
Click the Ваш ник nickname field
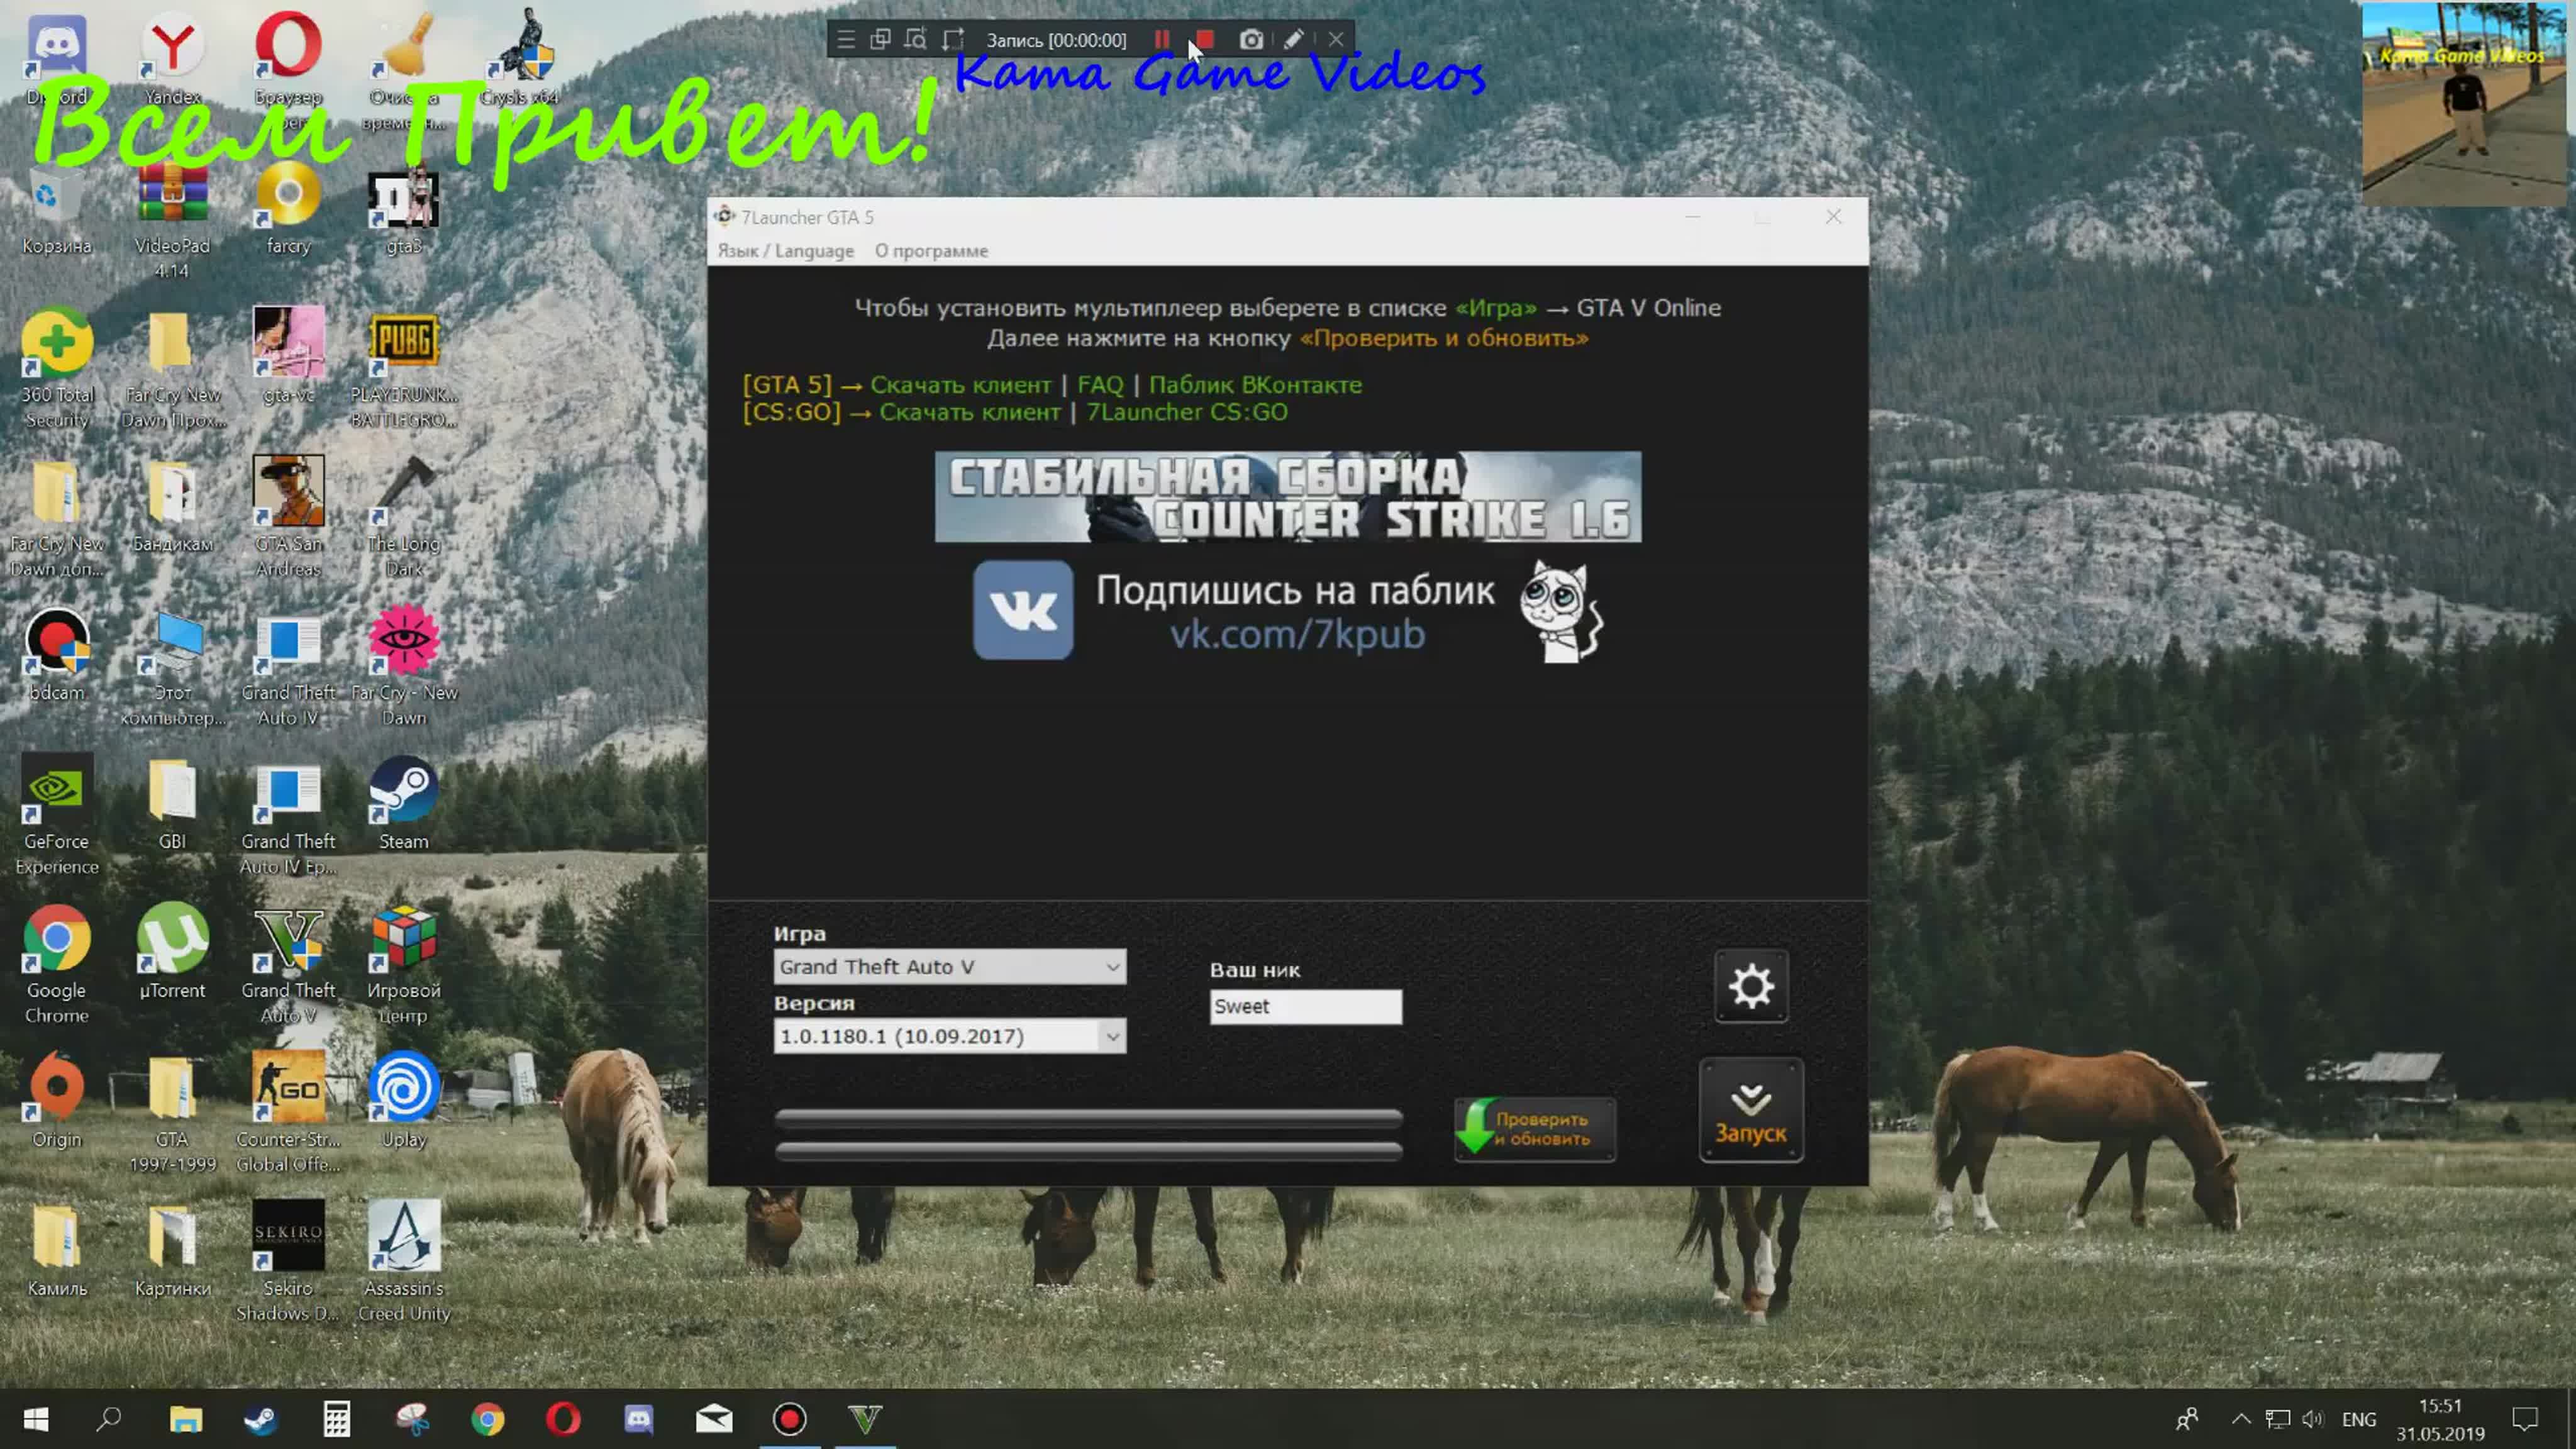(x=1305, y=1006)
